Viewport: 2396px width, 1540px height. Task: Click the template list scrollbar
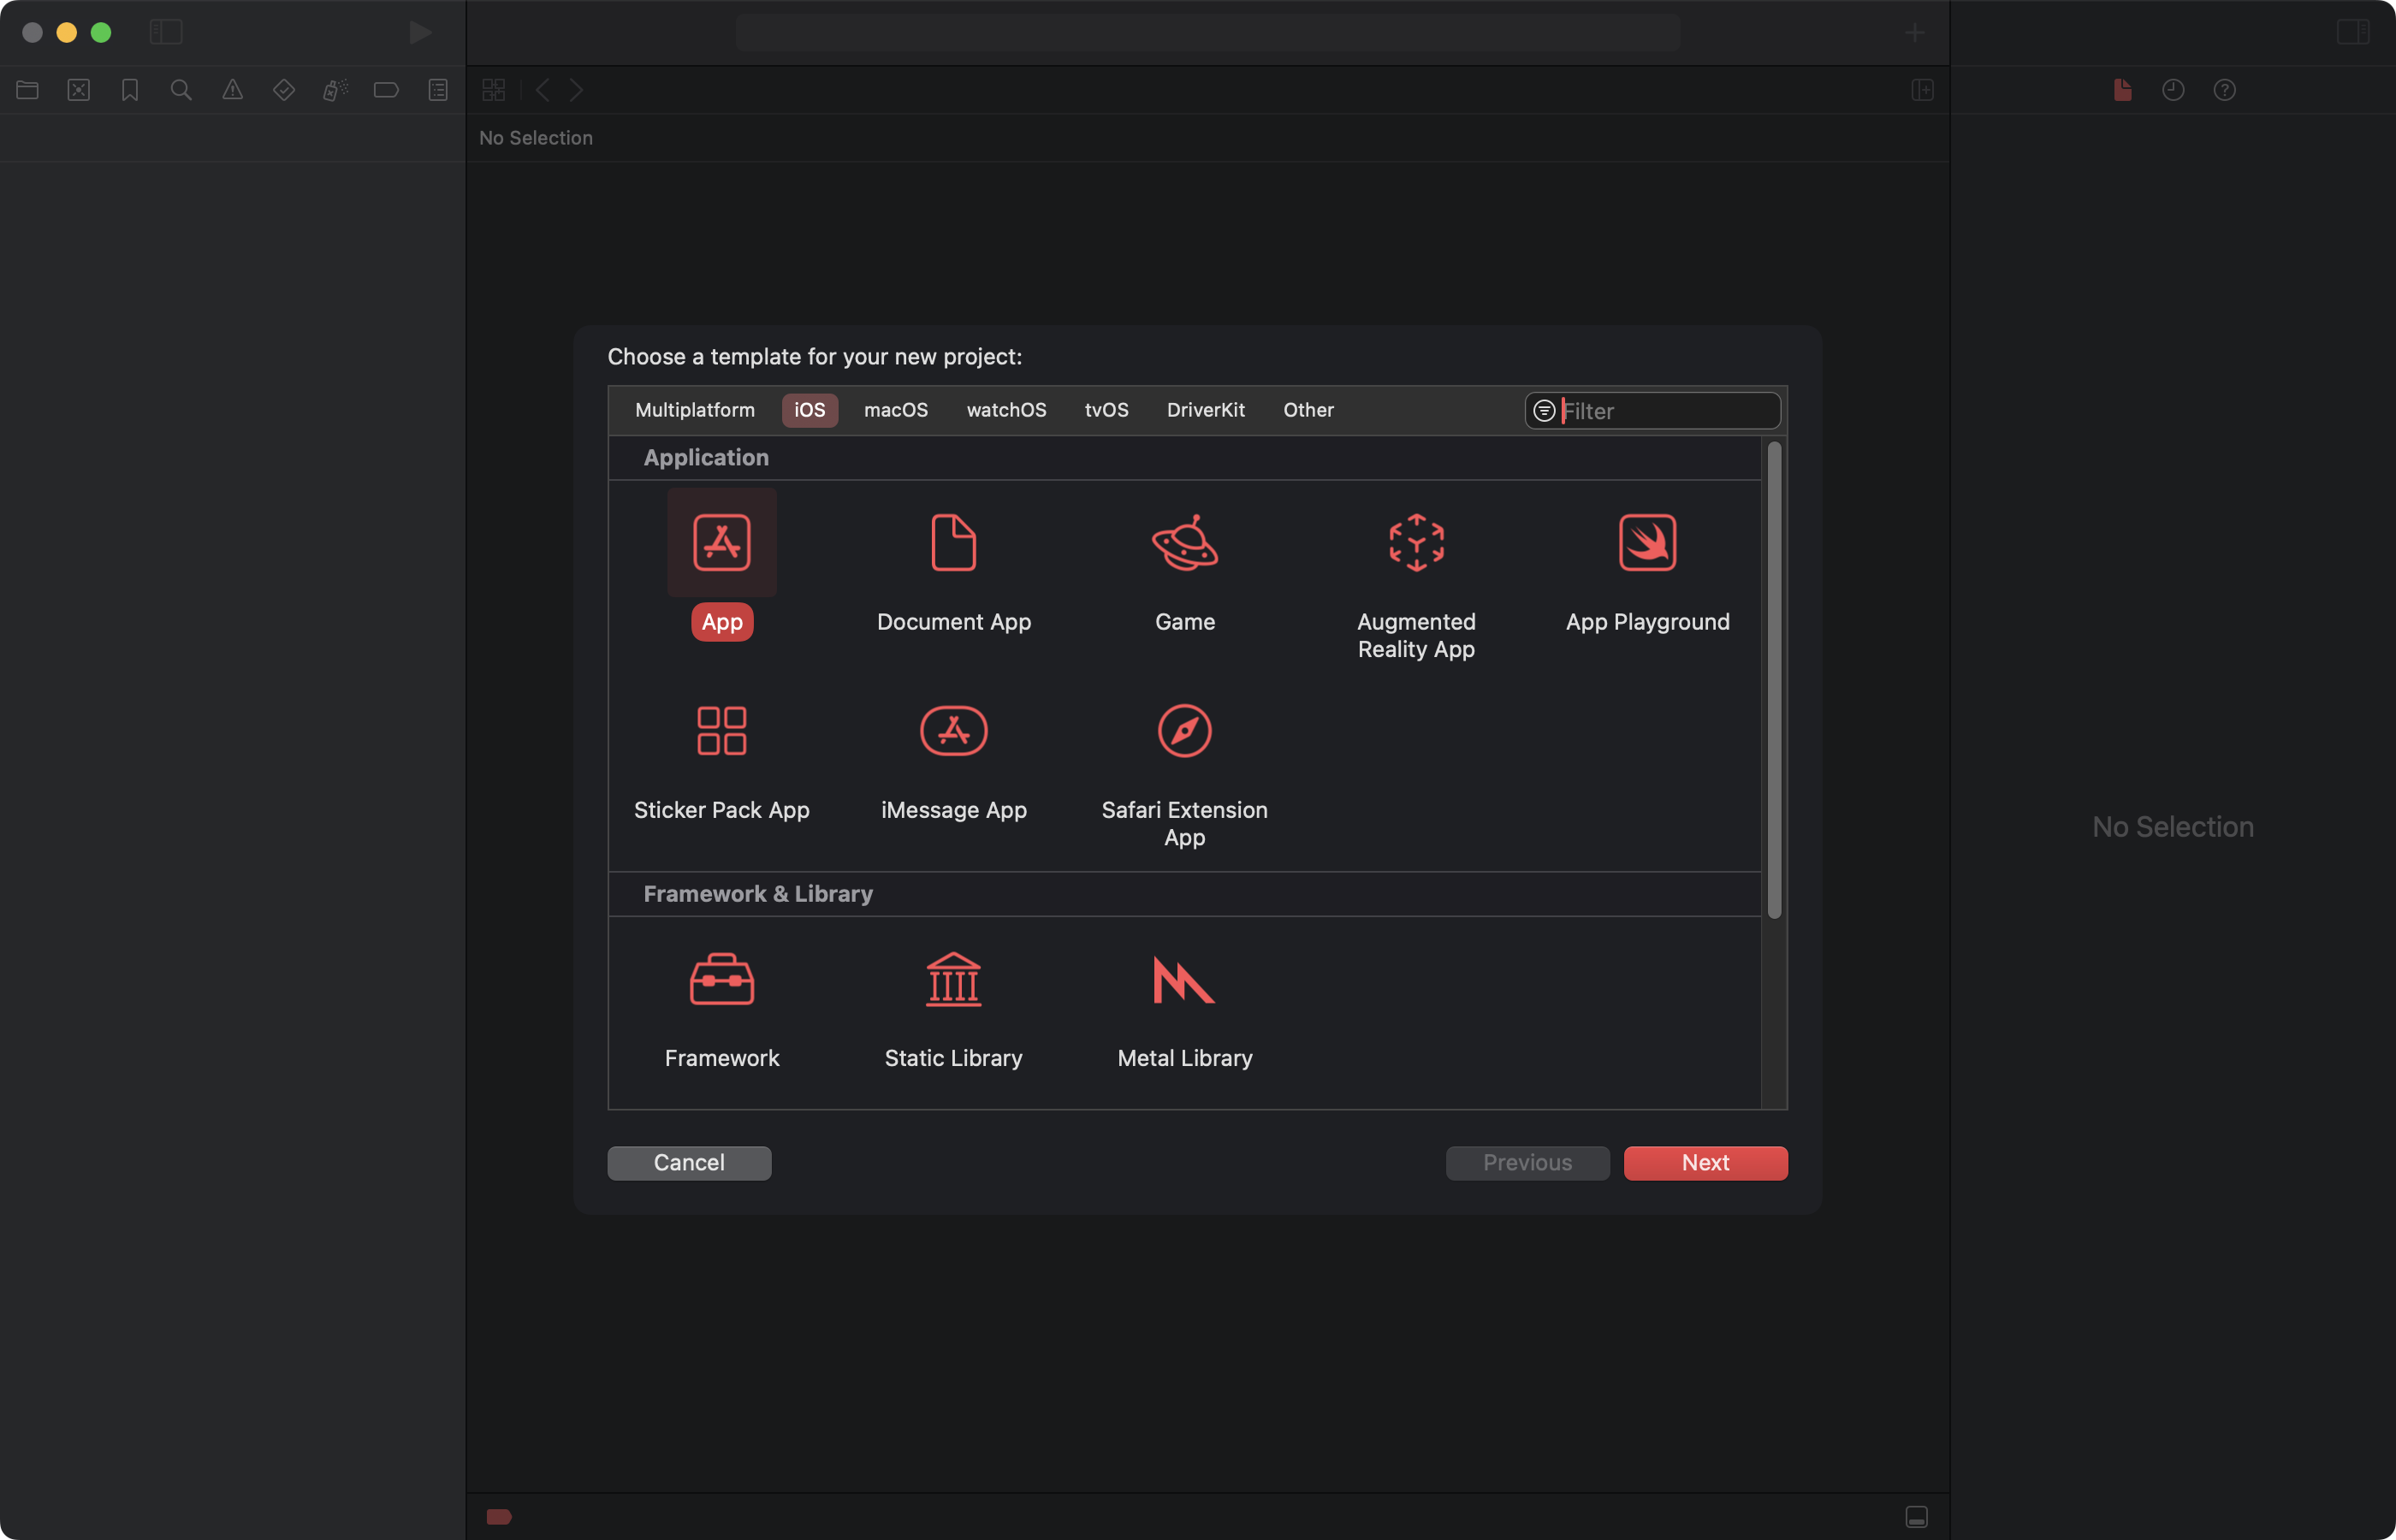point(1774,680)
